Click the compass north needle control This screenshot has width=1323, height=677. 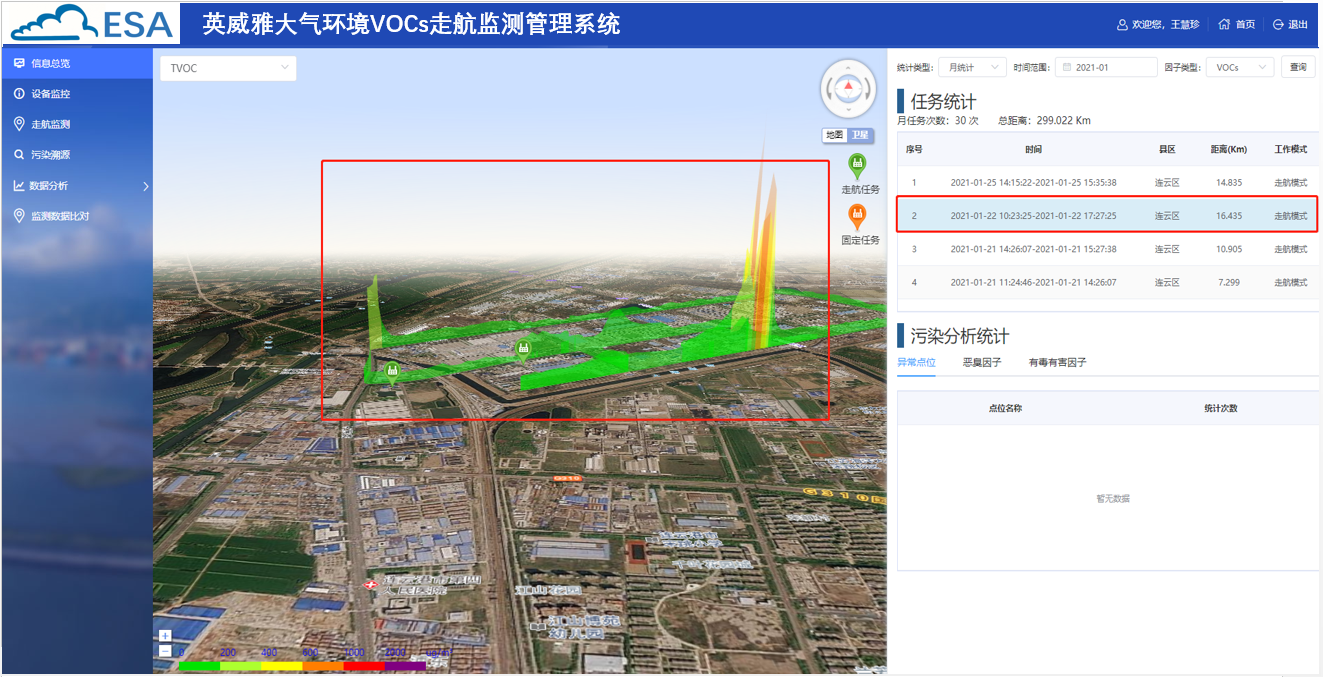(849, 87)
